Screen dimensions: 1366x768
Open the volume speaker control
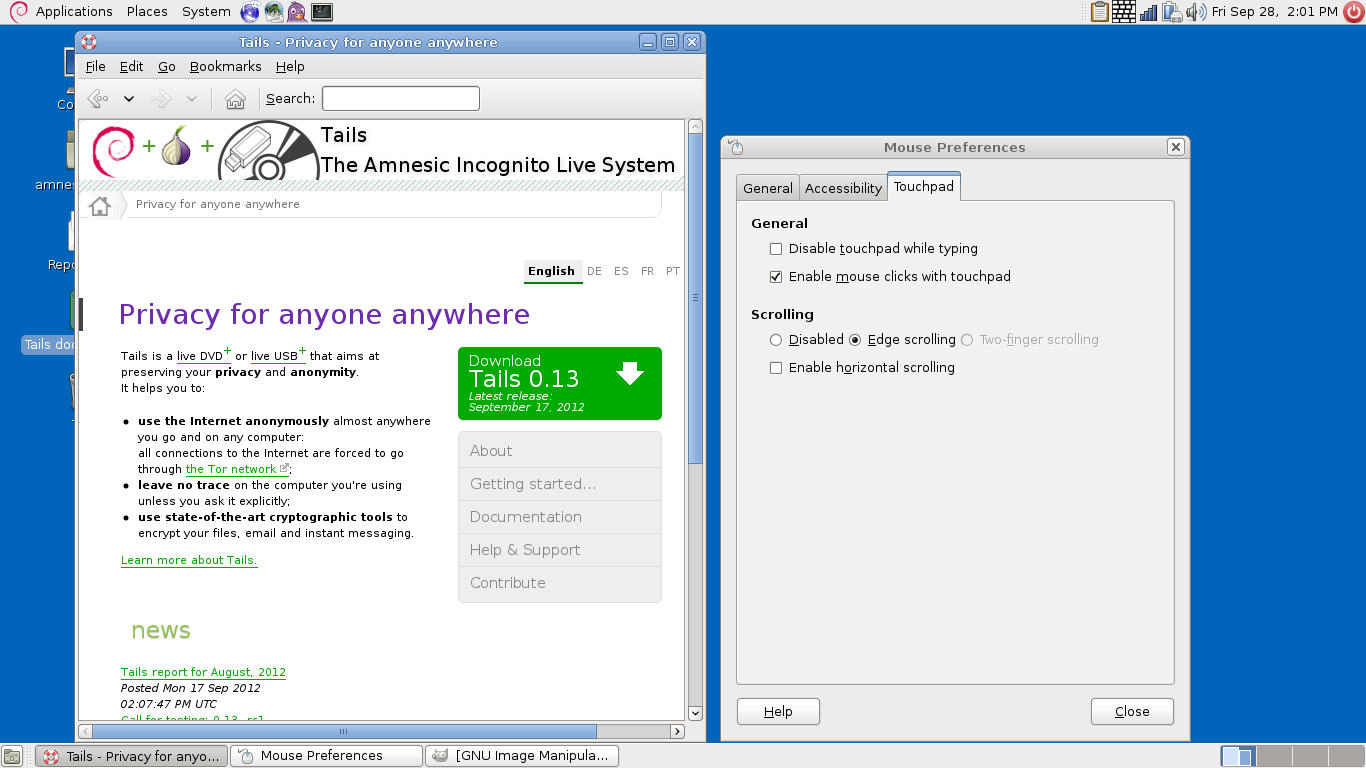(x=1196, y=12)
